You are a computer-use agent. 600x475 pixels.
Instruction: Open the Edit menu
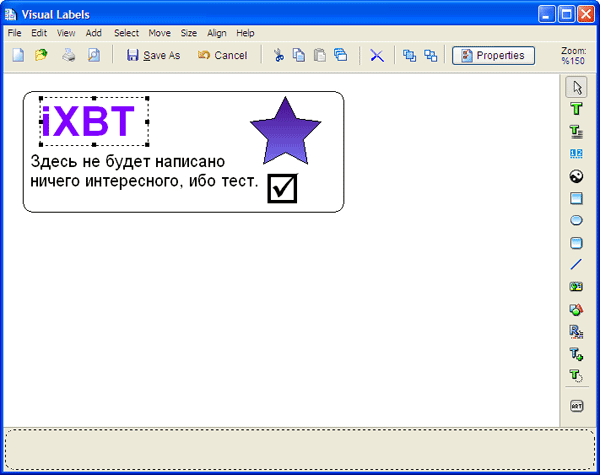39,33
